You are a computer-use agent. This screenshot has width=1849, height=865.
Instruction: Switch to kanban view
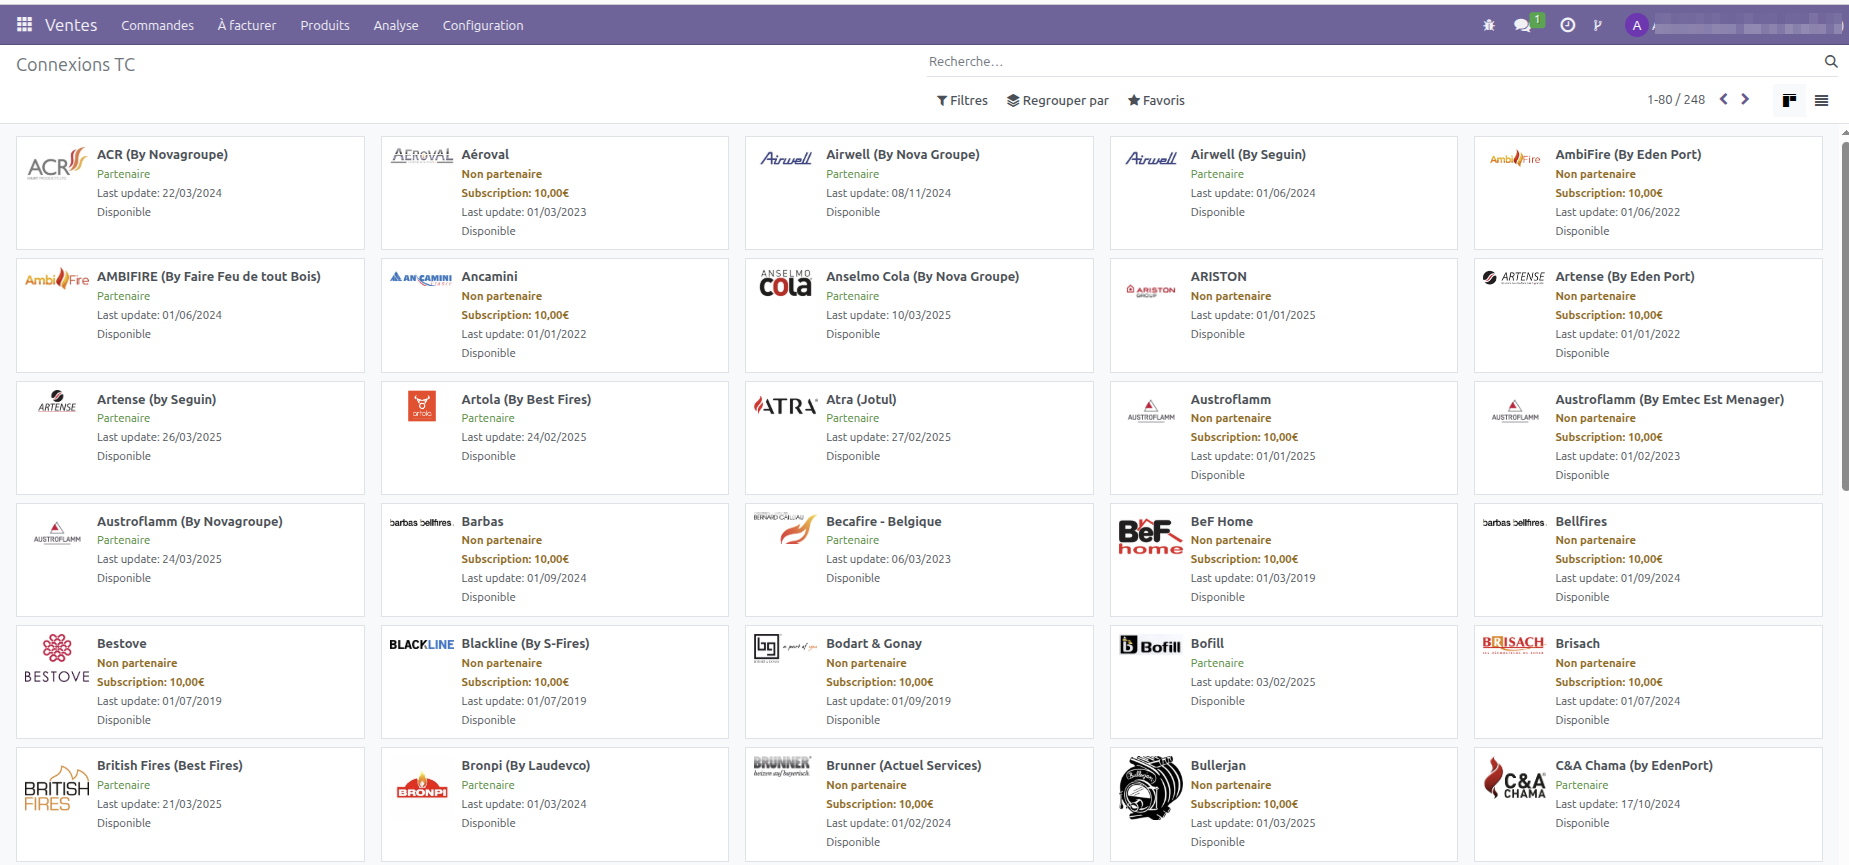pos(1789,100)
